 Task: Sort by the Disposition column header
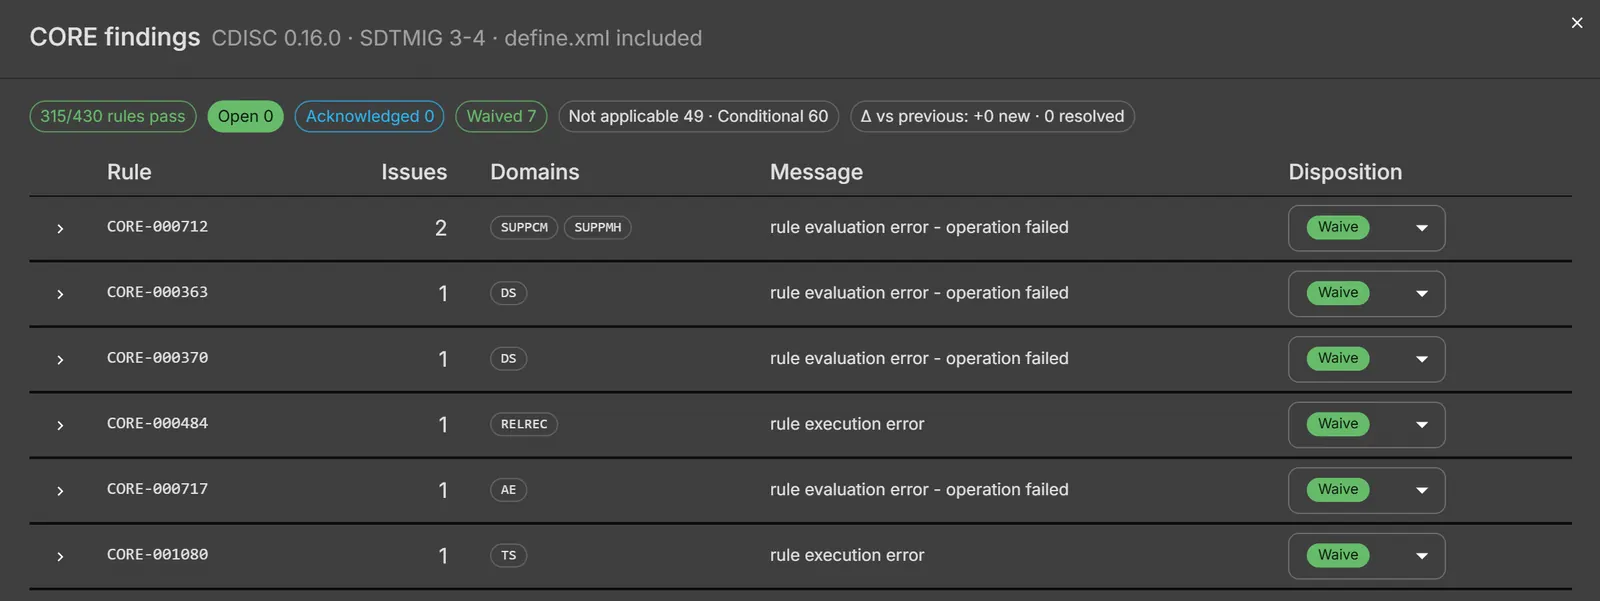[1345, 172]
